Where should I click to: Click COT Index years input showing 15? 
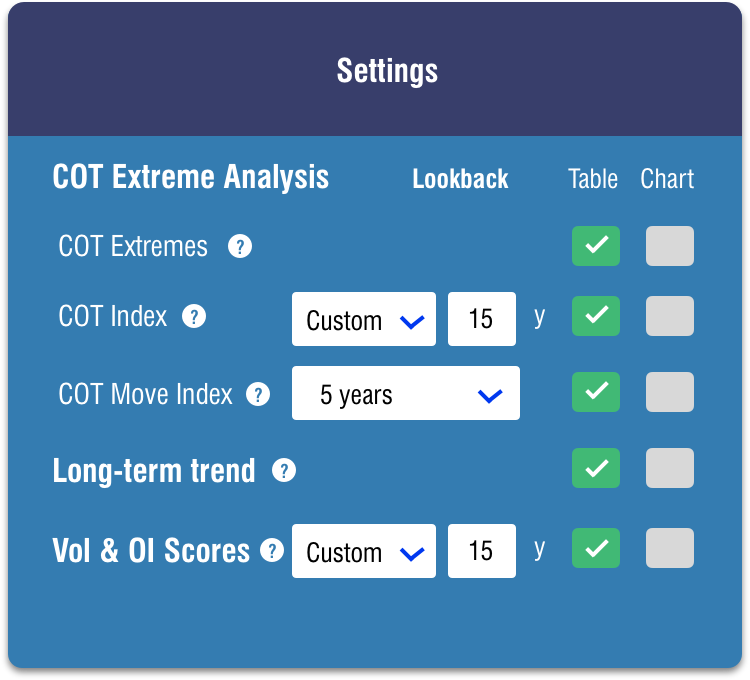pyautogui.click(x=482, y=319)
